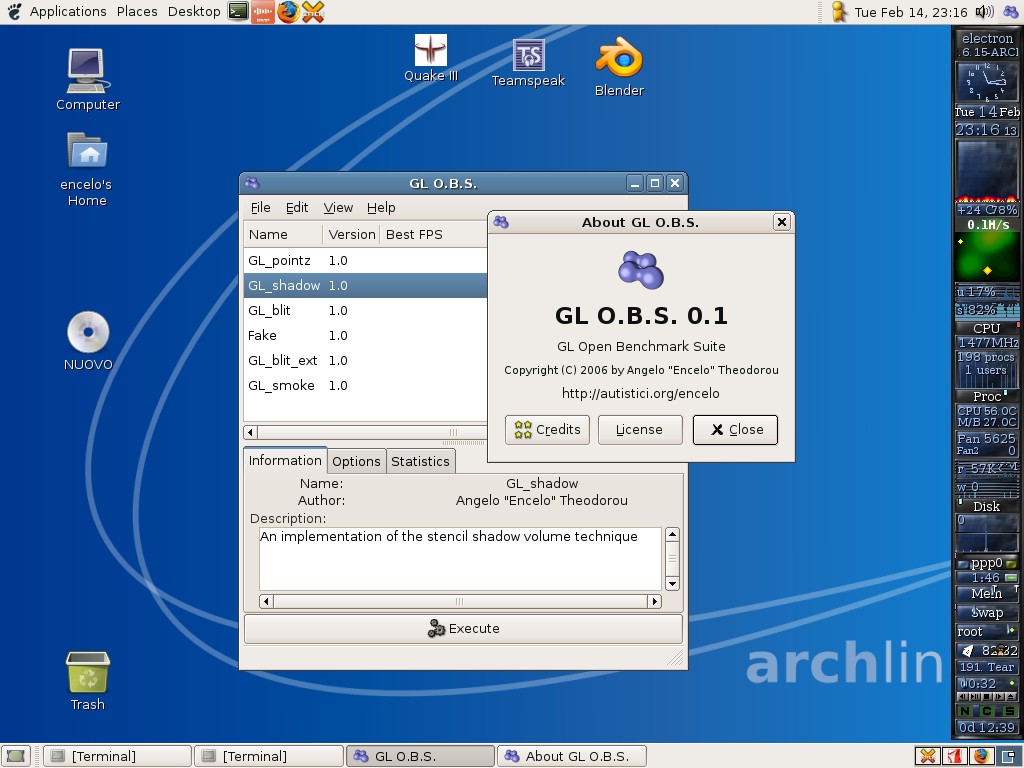Viewport: 1024px width, 768px height.
Task: Click the volume speaker icon
Action: (984, 12)
